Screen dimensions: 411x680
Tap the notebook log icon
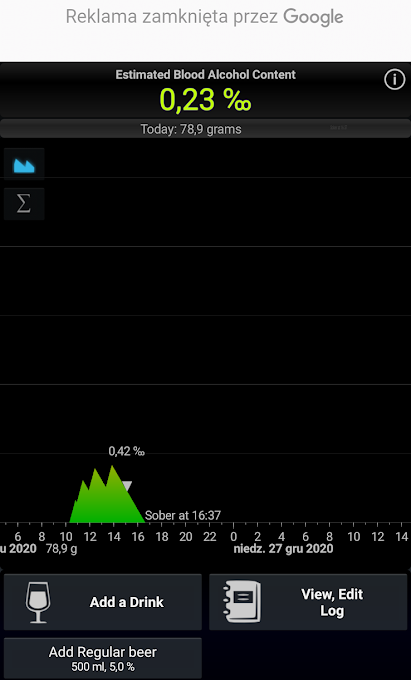(x=242, y=602)
